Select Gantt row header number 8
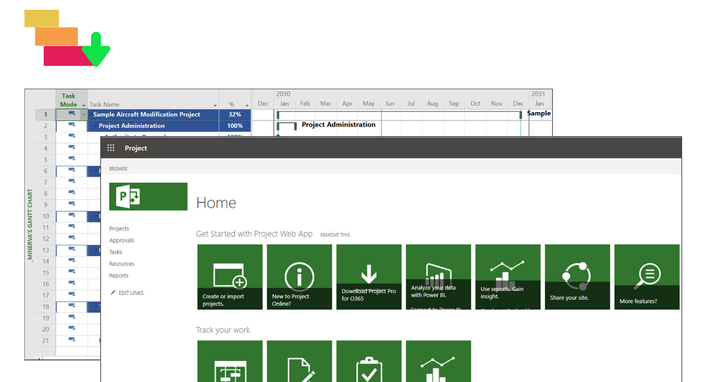Screen dimensions: 705x382 pos(45,194)
